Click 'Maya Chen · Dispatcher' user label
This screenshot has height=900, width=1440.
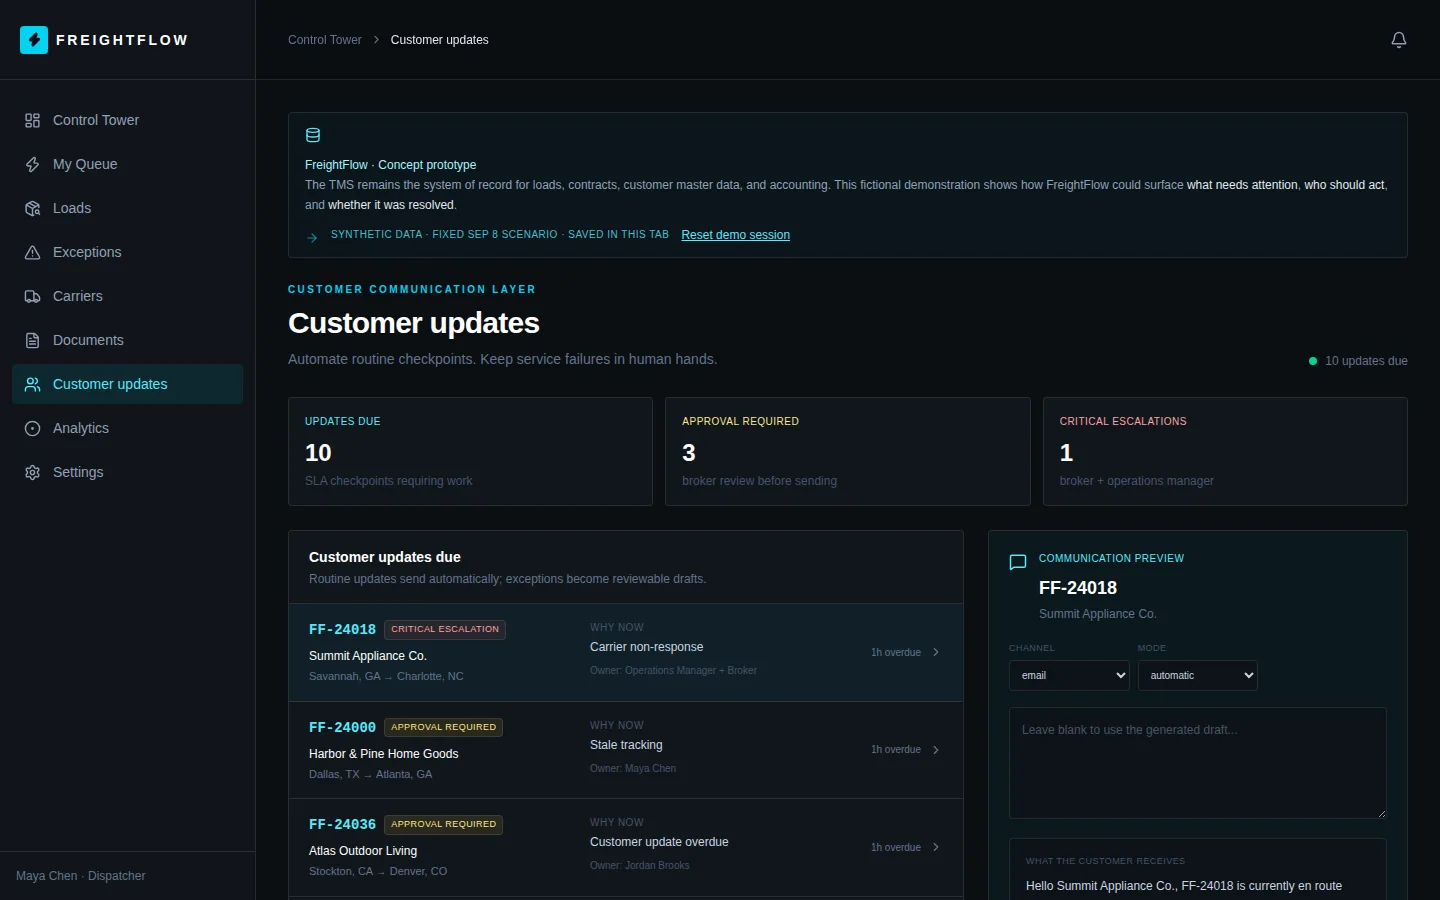81,876
